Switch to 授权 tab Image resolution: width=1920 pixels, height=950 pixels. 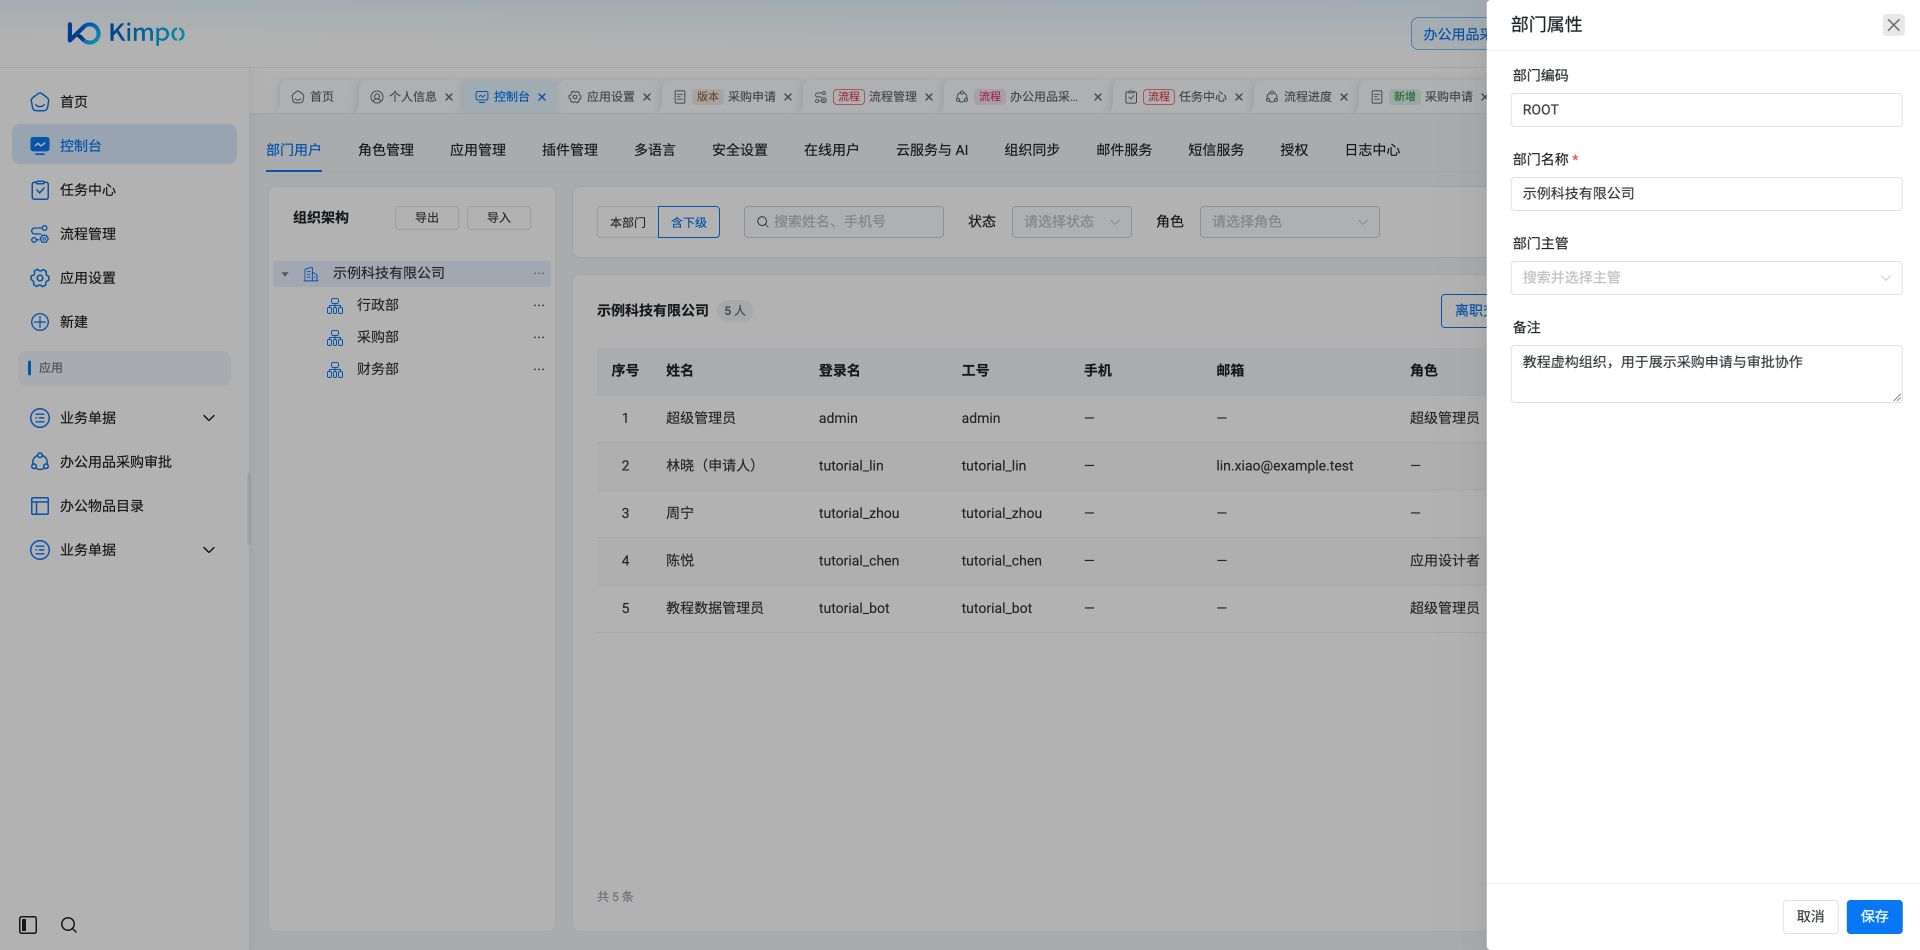[1294, 150]
